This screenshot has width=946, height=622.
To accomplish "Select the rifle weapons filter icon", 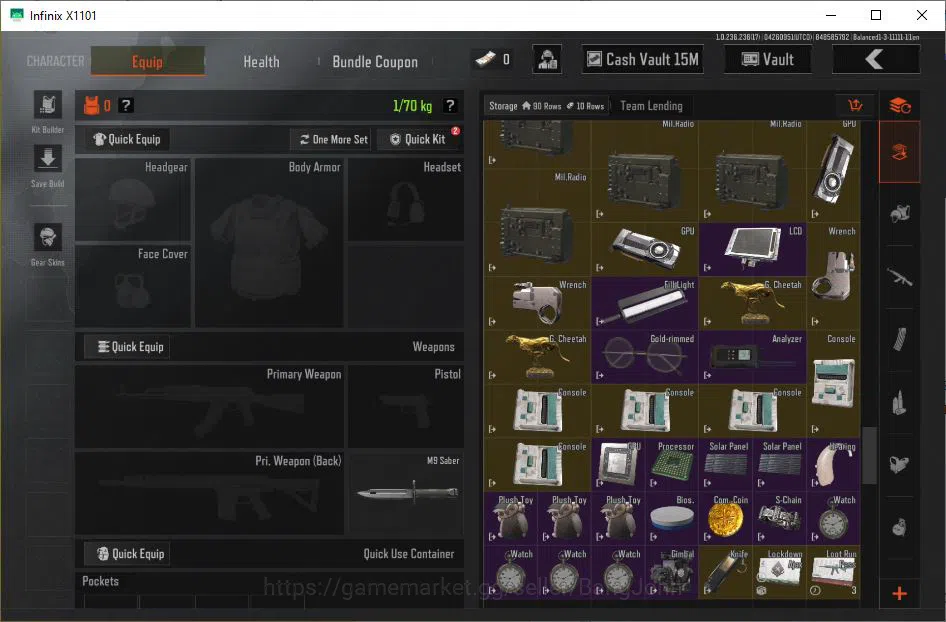I will click(900, 277).
